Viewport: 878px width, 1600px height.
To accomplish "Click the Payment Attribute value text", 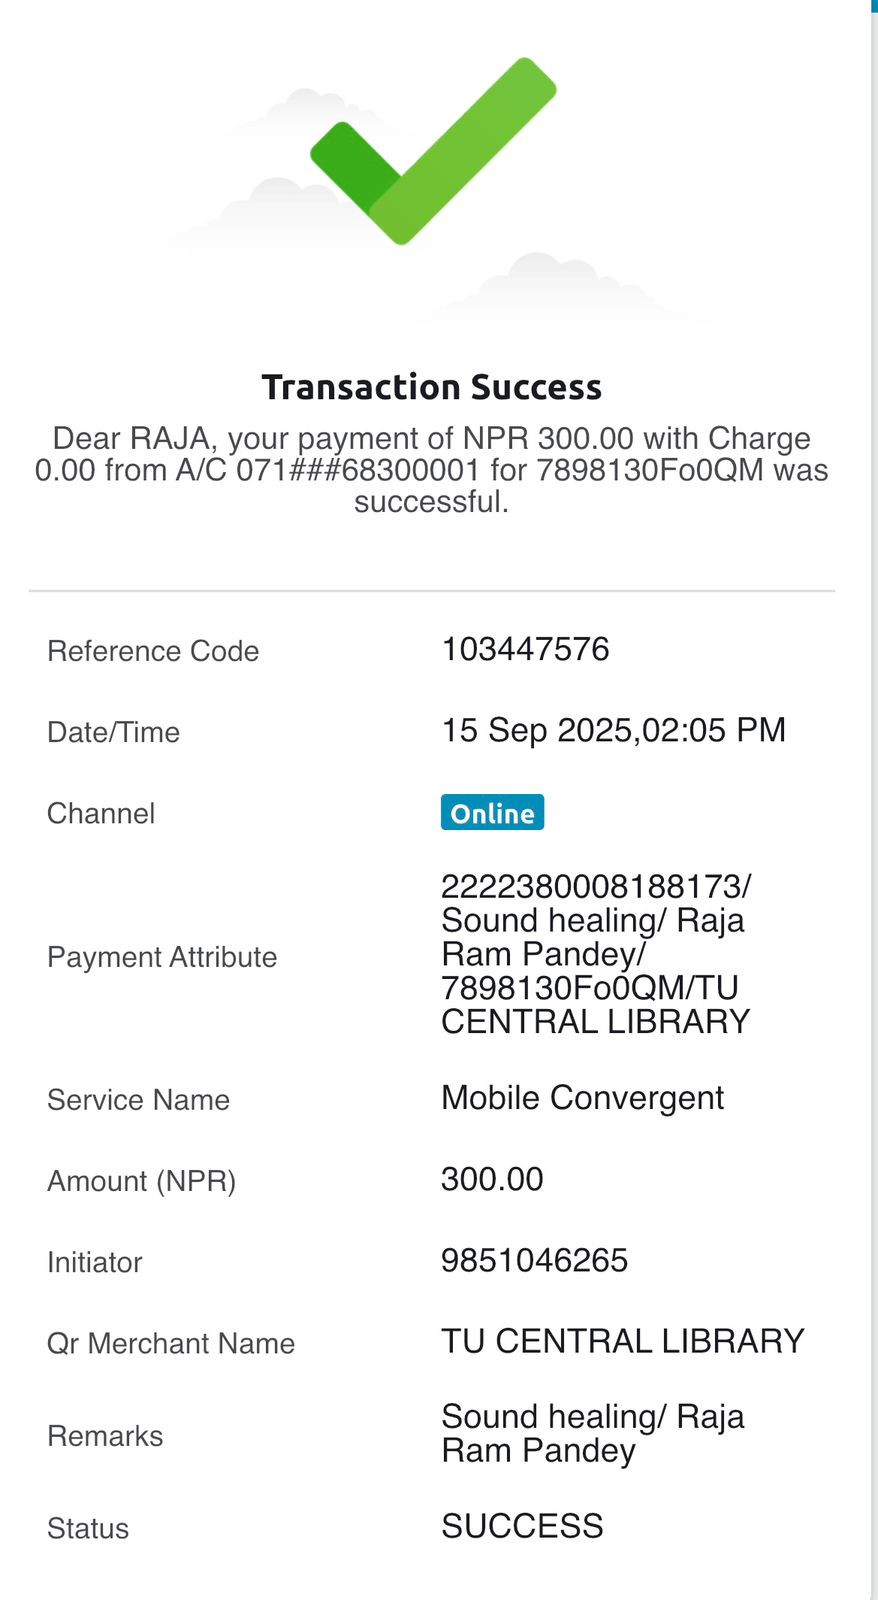I will click(596, 954).
